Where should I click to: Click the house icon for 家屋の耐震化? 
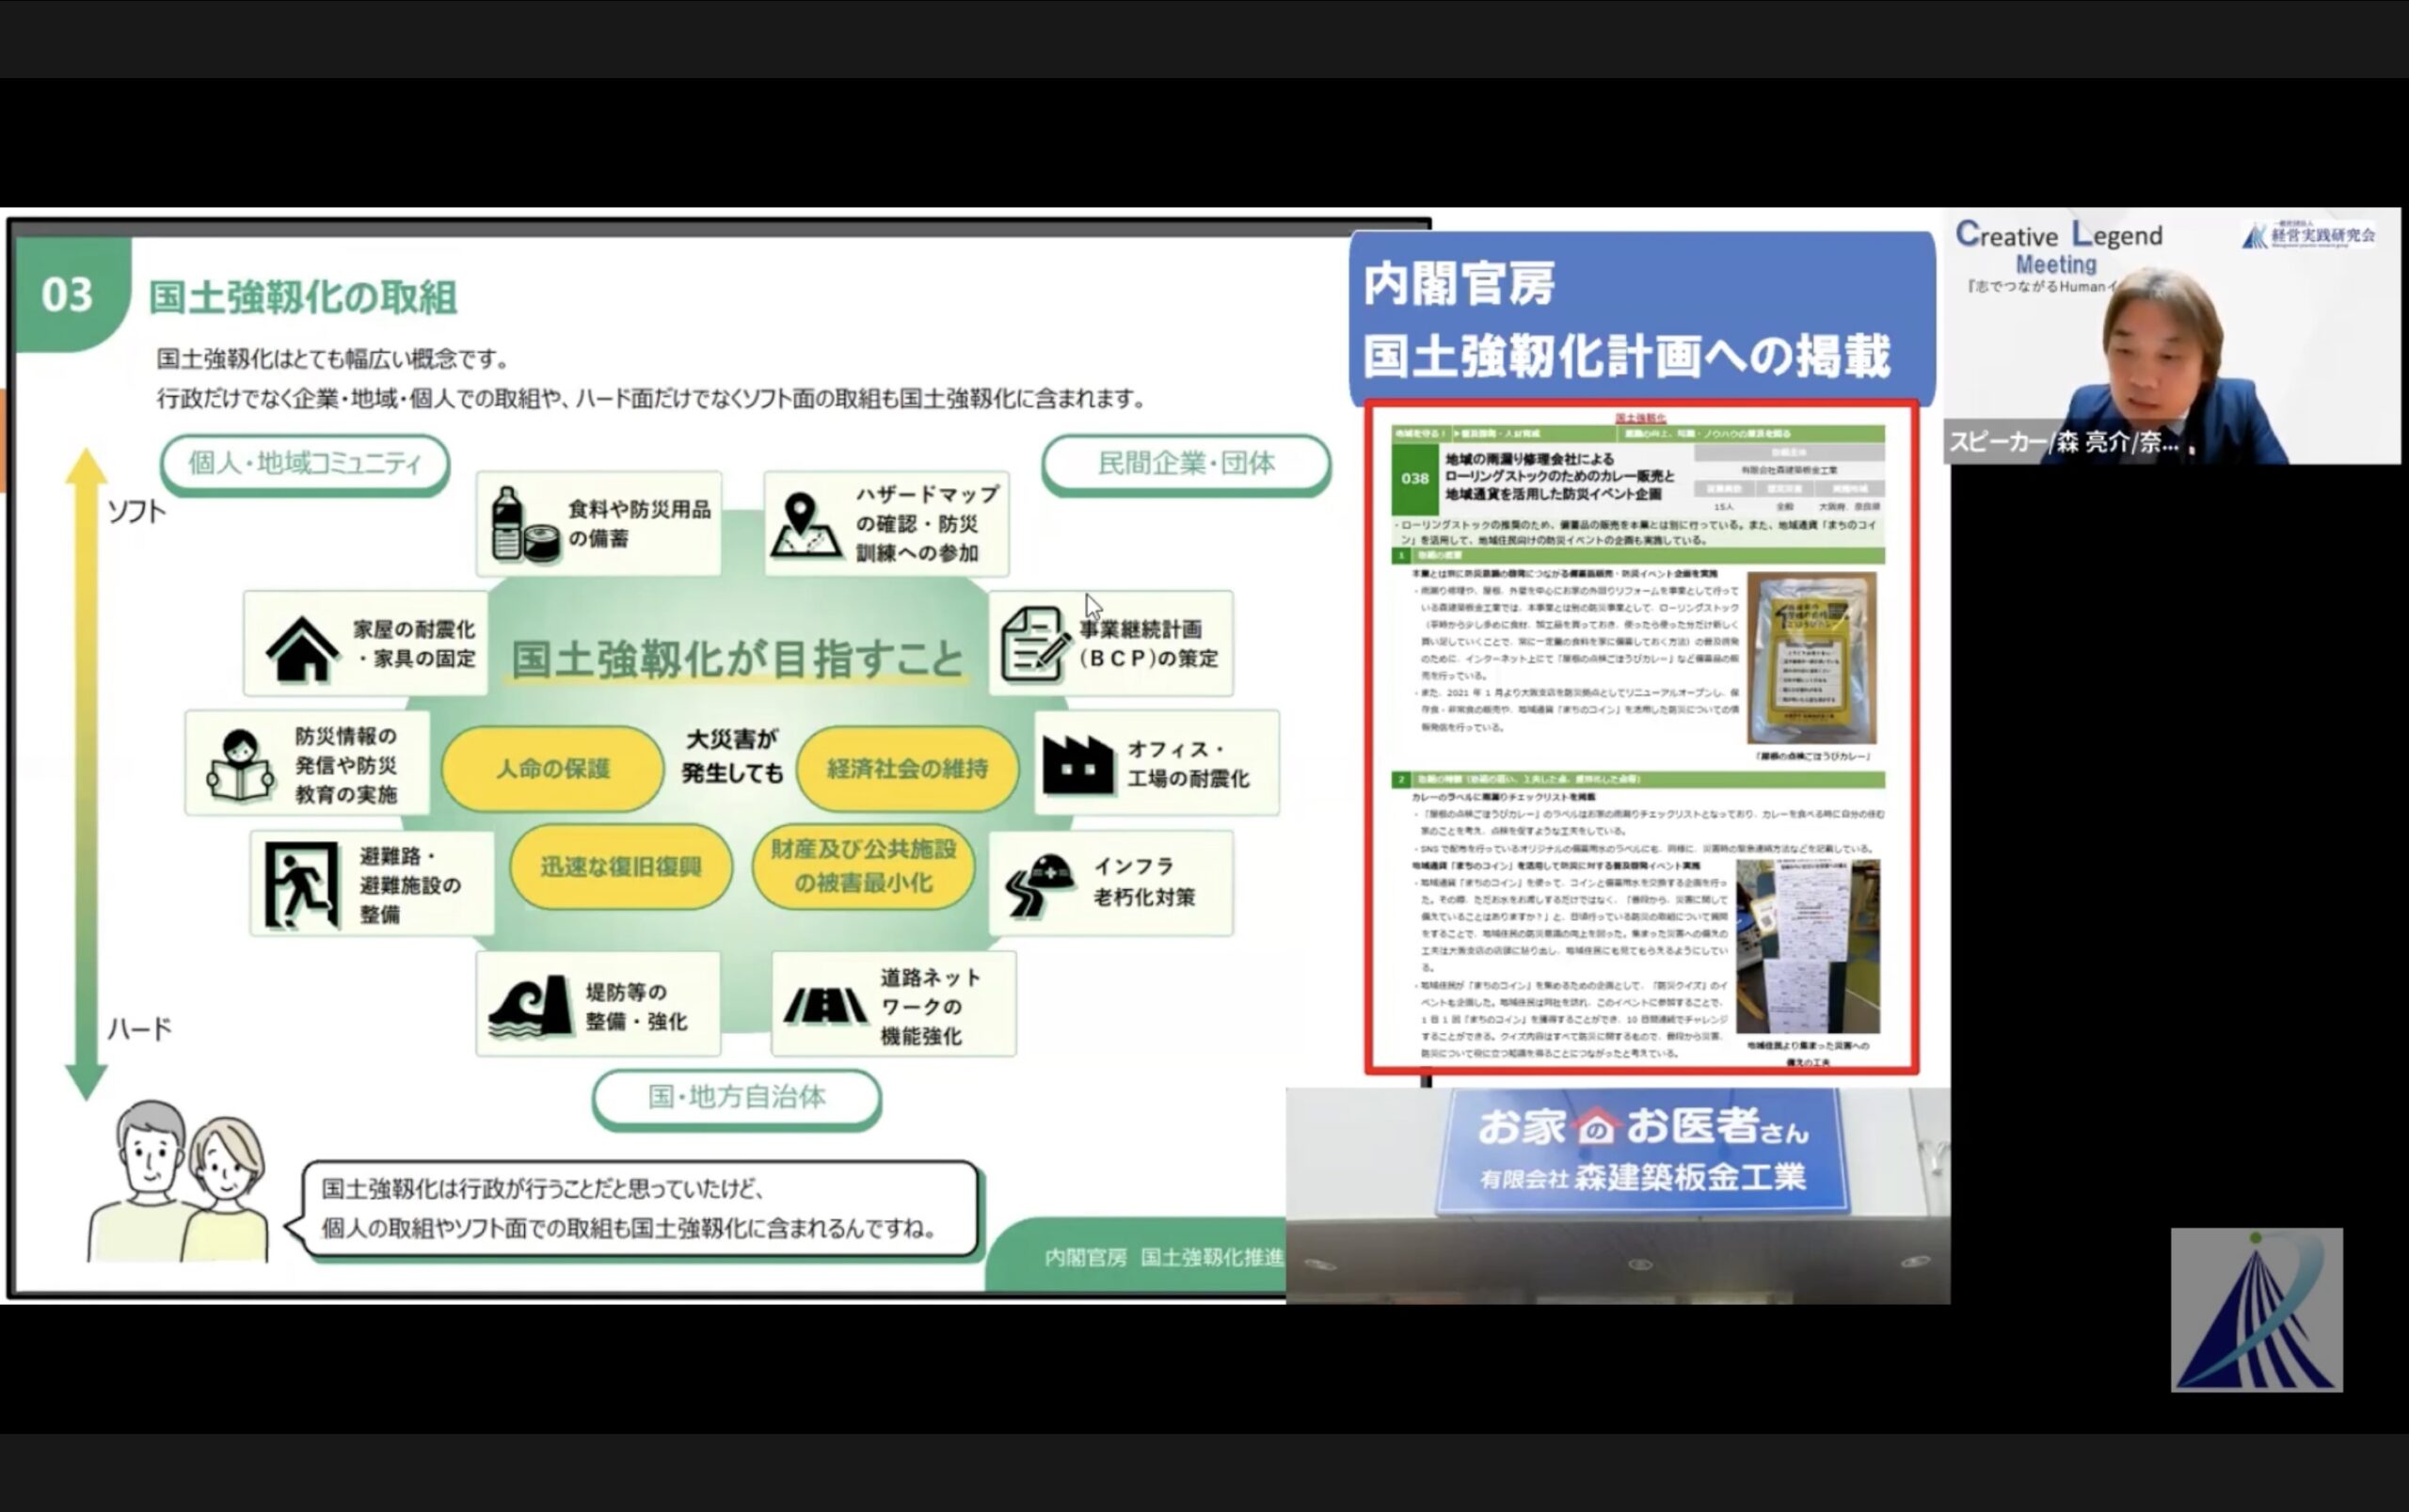tap(301, 648)
